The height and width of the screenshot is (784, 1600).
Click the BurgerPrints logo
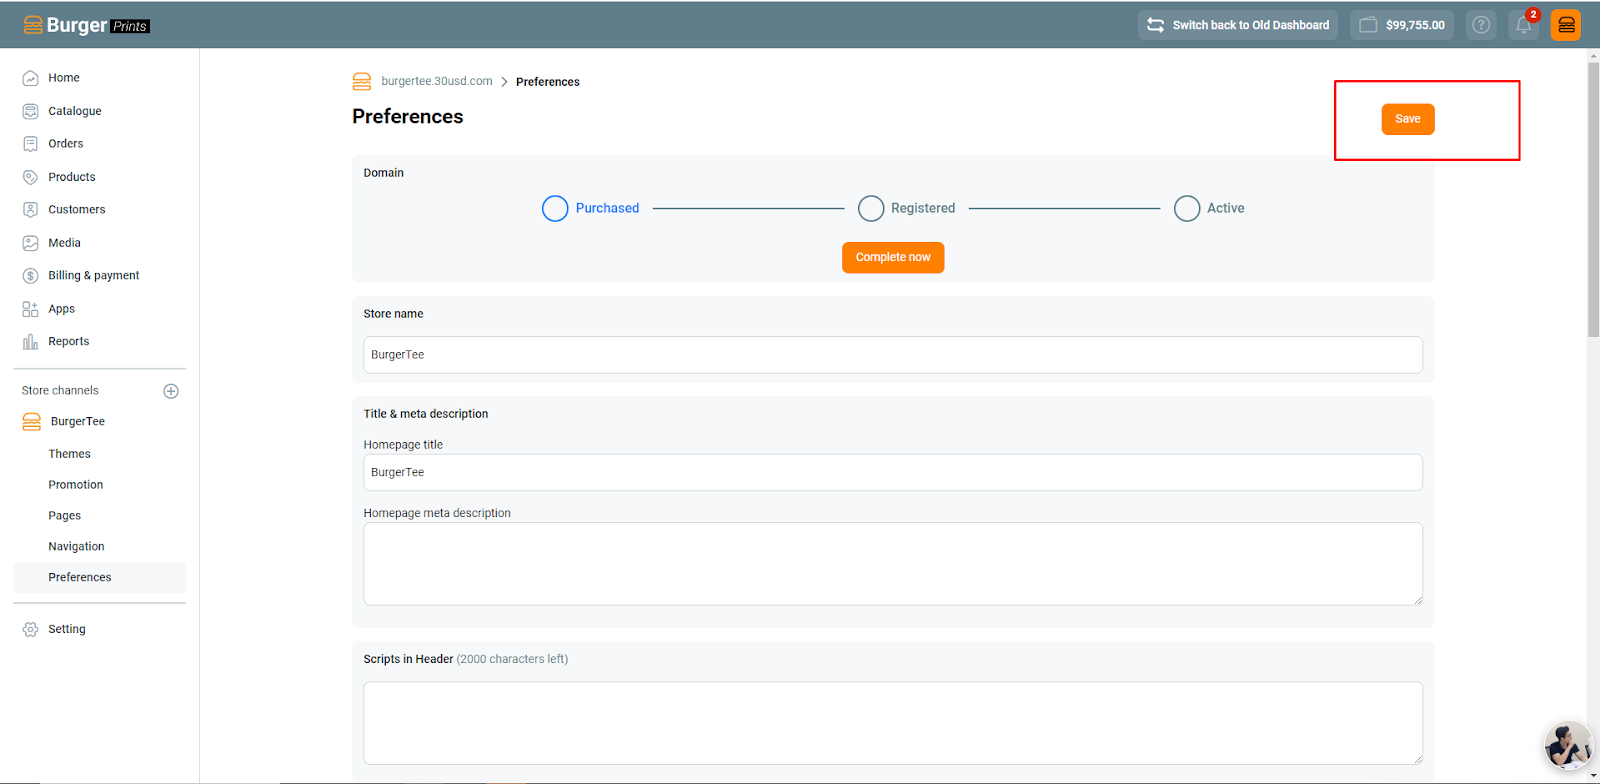point(87,25)
